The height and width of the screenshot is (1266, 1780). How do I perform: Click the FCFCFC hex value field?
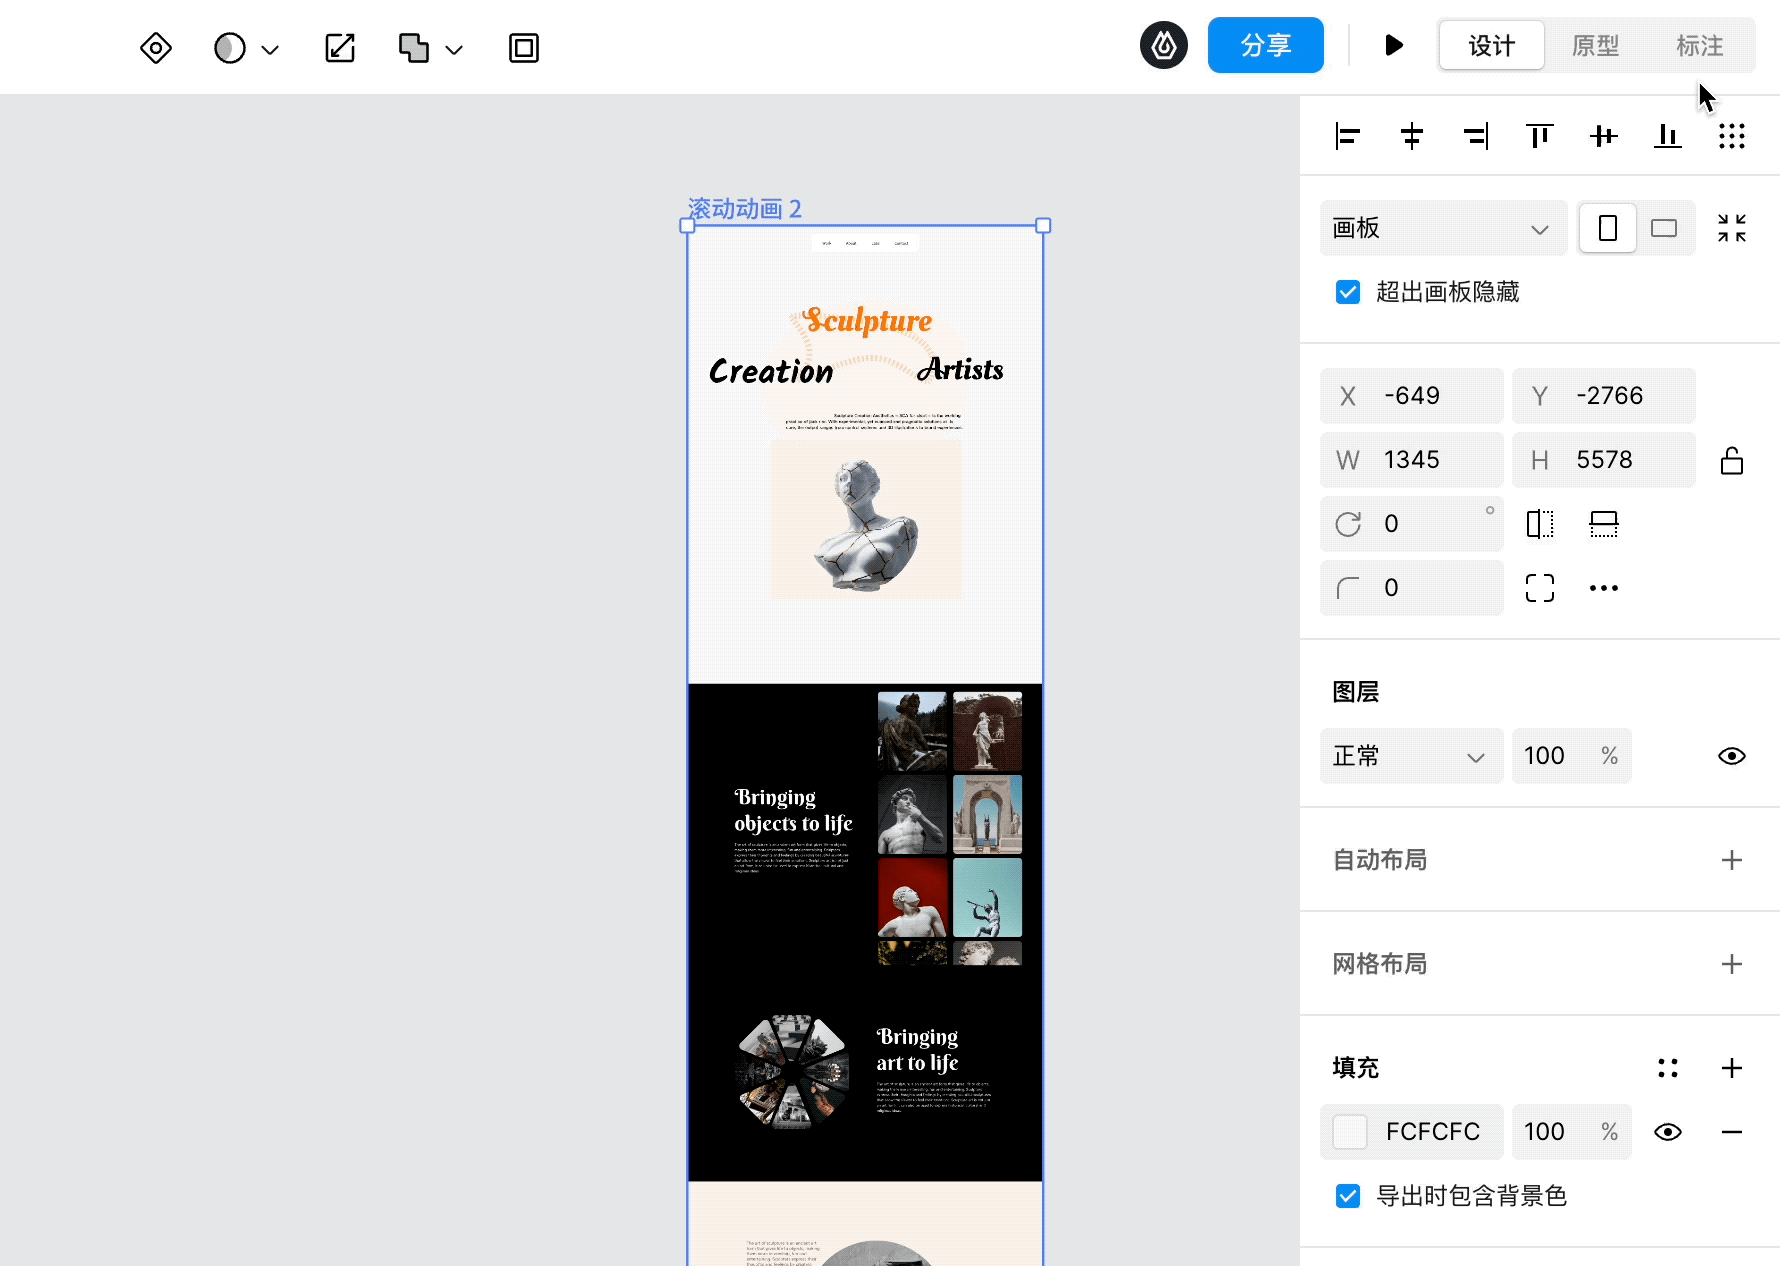pyautogui.click(x=1433, y=1132)
